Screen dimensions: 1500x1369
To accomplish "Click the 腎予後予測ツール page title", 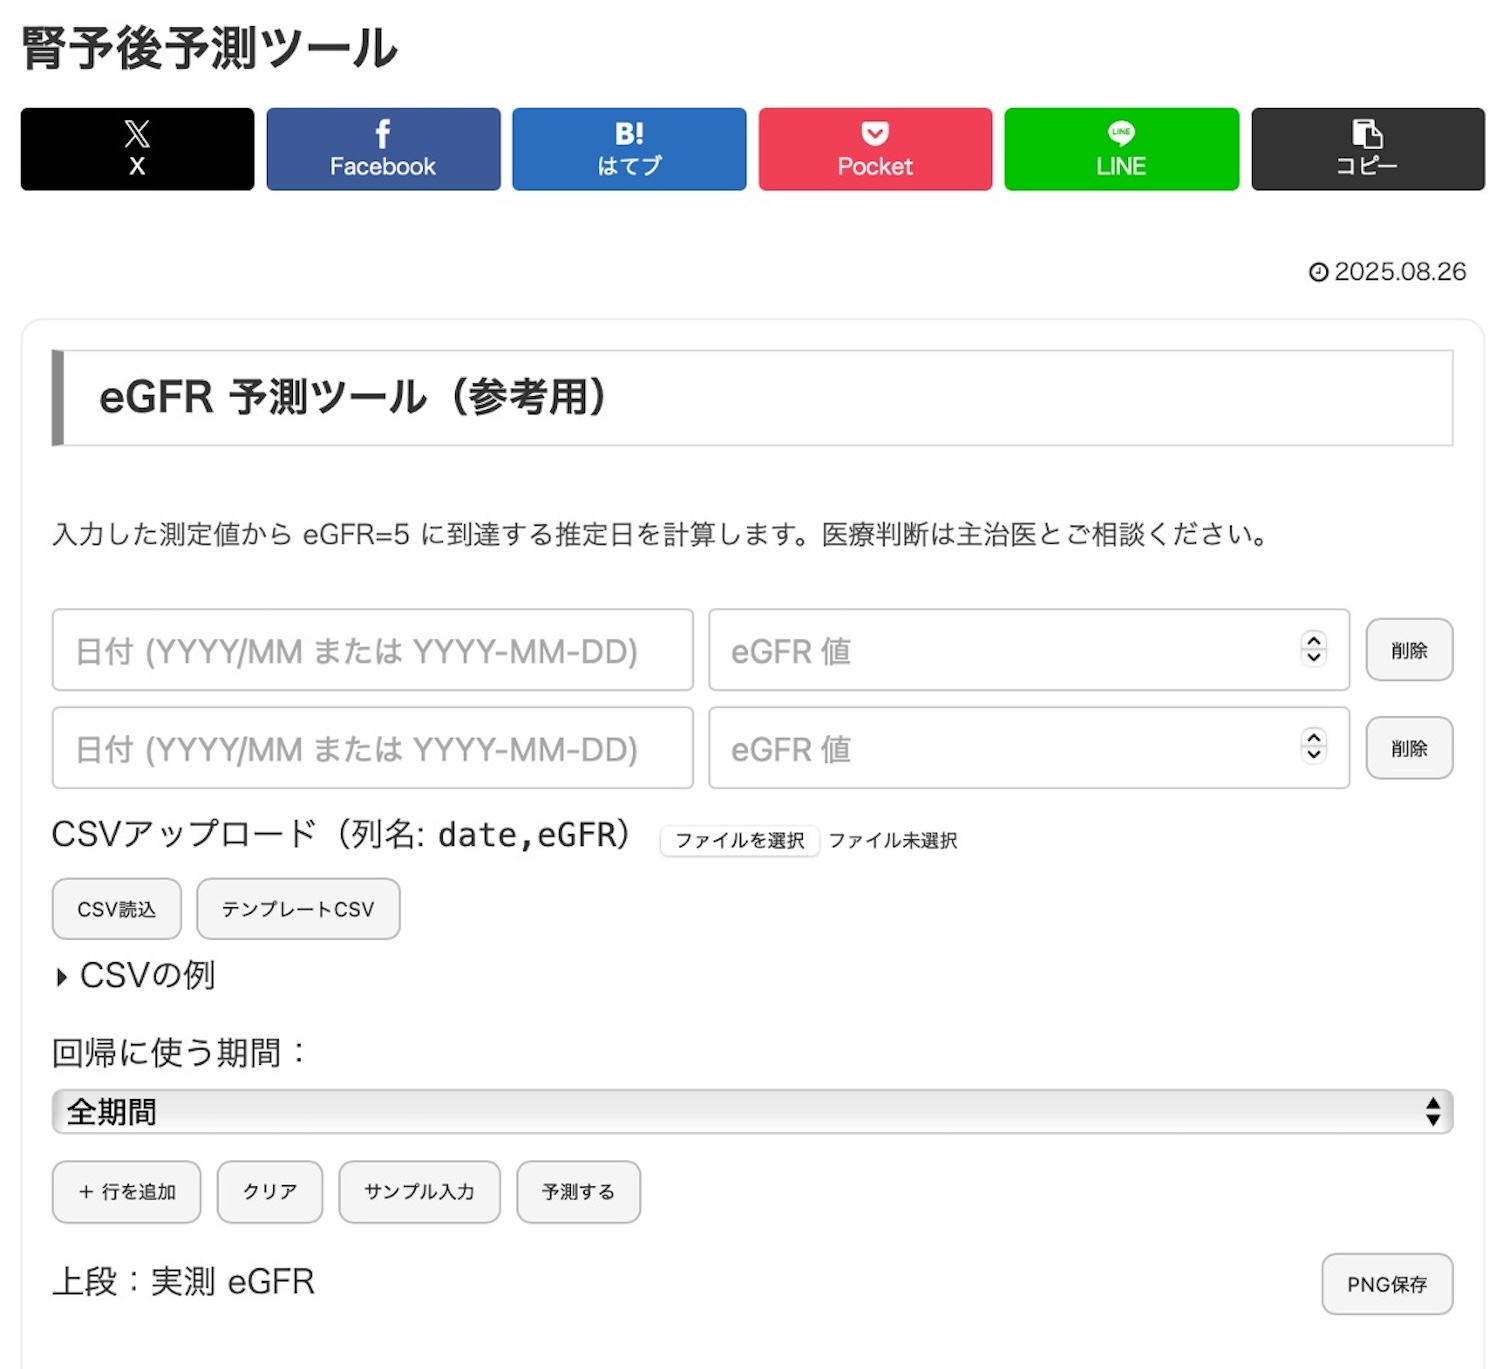I will click(x=209, y=48).
